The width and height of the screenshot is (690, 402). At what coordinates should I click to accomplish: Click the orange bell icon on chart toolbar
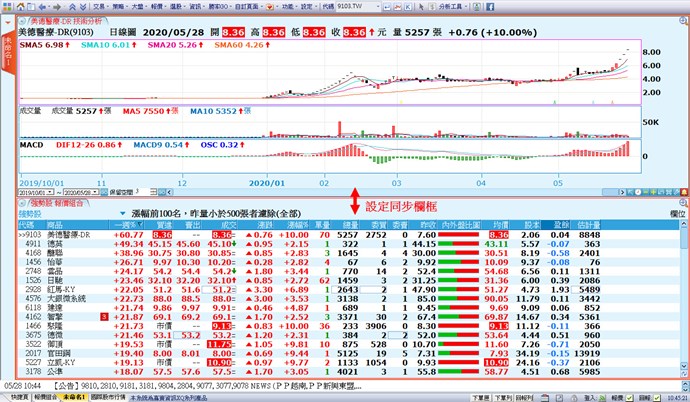[684, 192]
